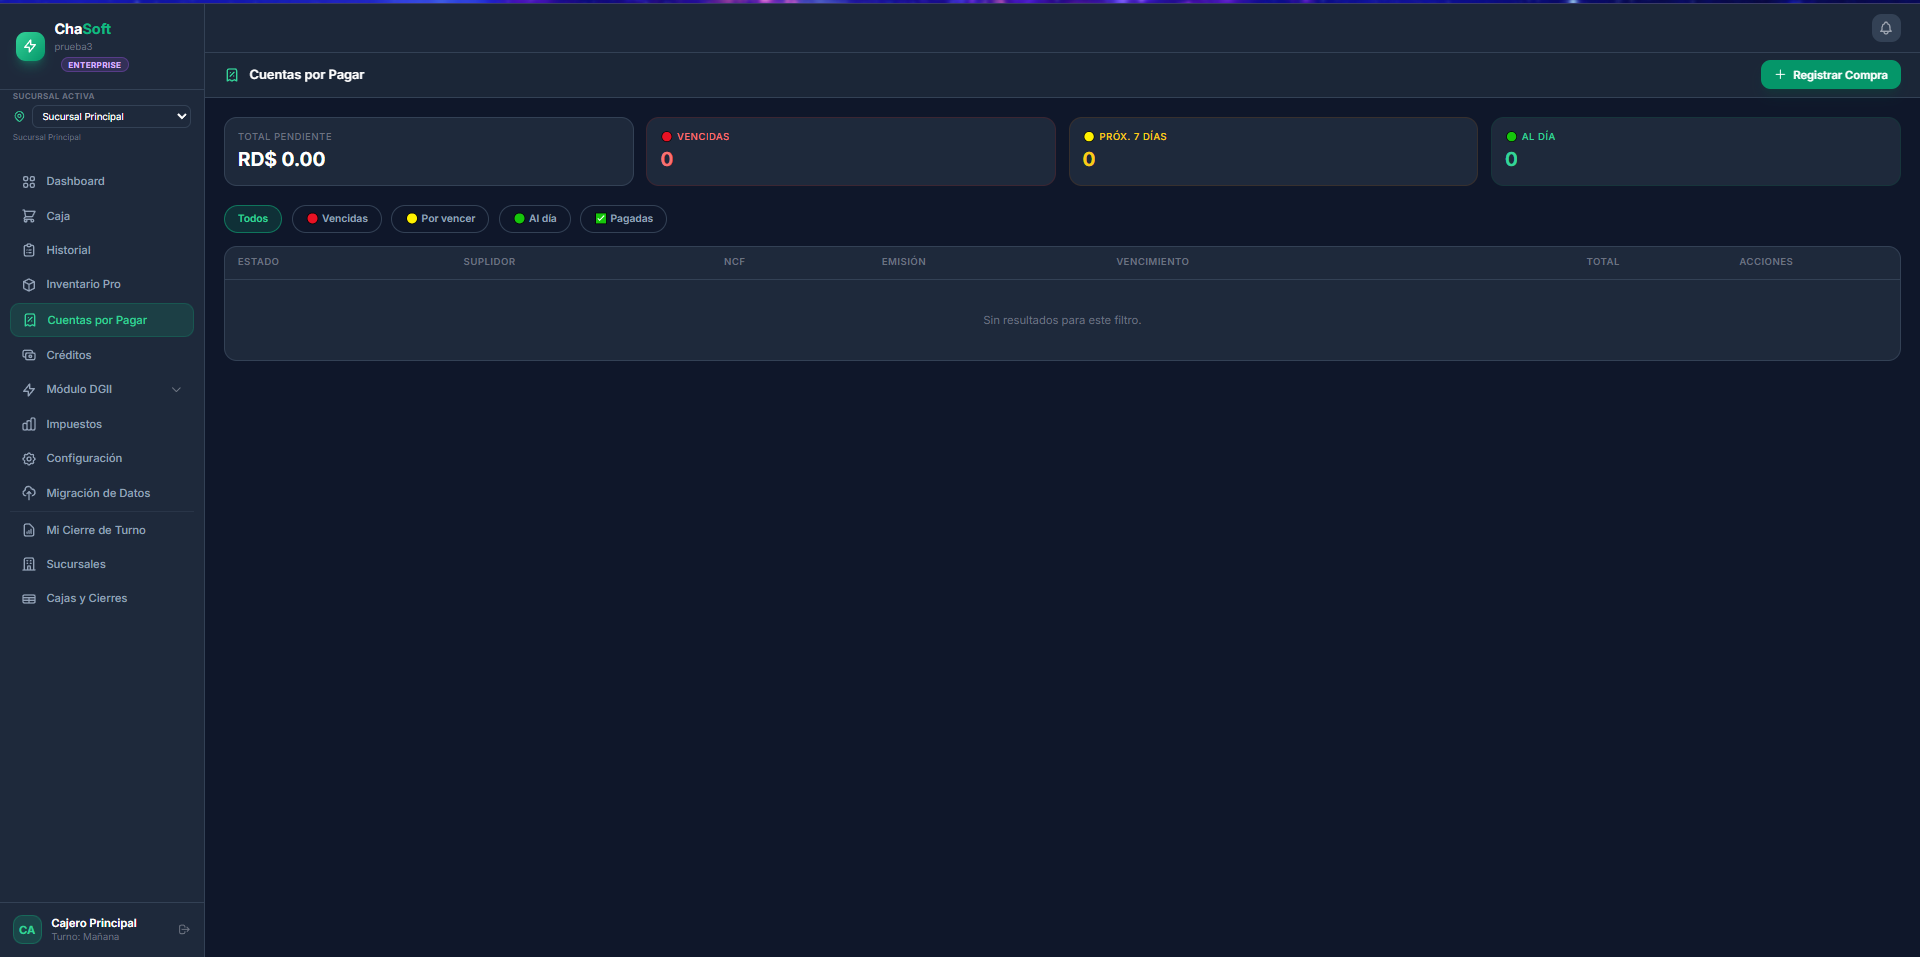
Task: Select the Todos filter tab
Action: [253, 219]
